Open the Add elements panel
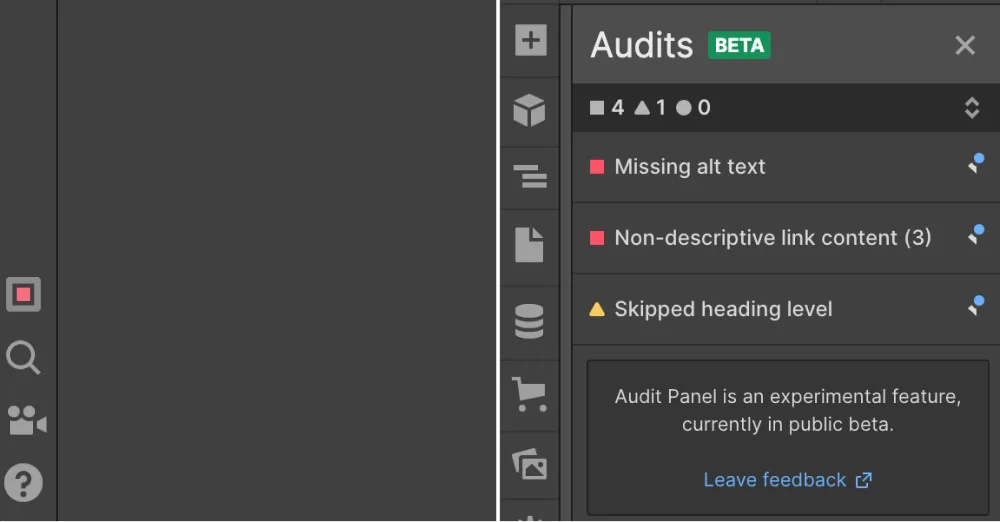The height and width of the screenshot is (522, 1000). (530, 41)
